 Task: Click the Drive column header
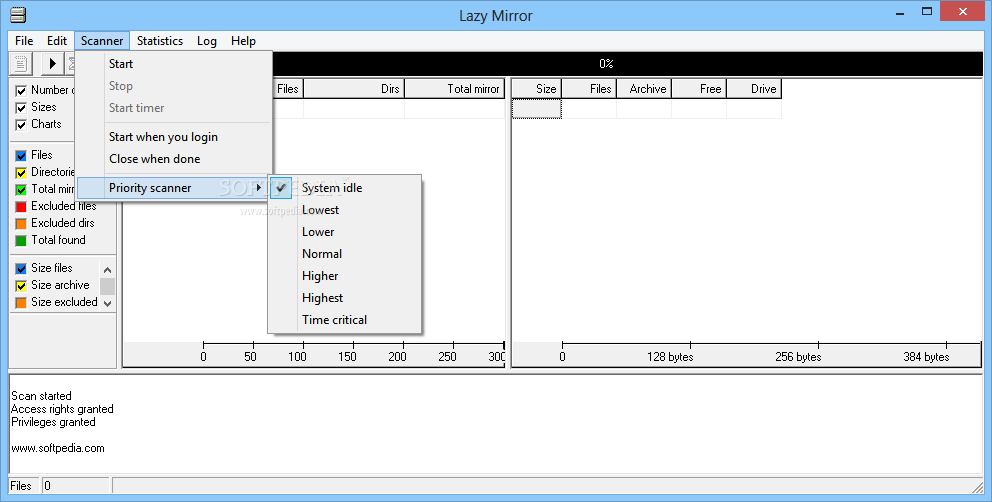point(754,89)
